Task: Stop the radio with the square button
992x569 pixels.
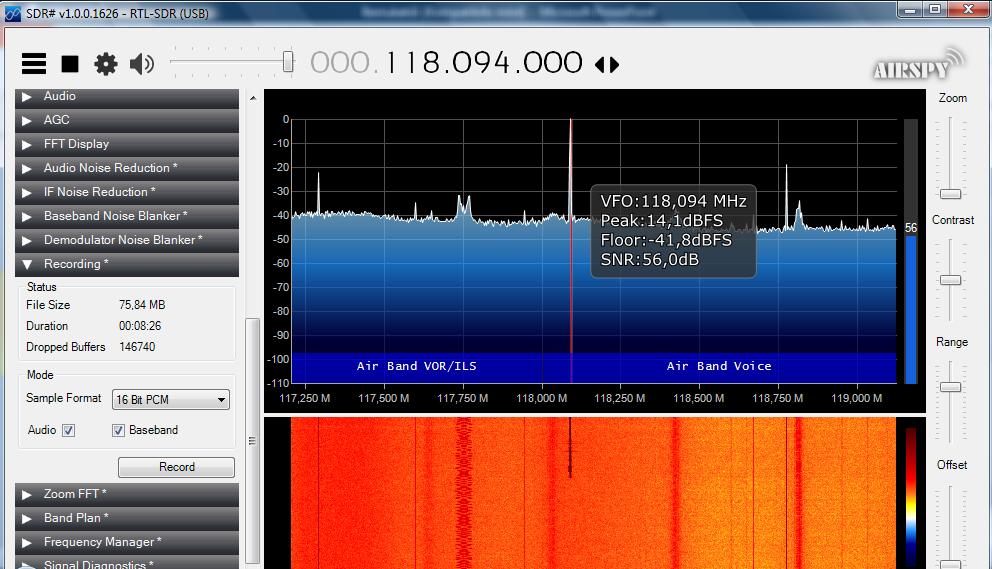Action: pos(70,64)
